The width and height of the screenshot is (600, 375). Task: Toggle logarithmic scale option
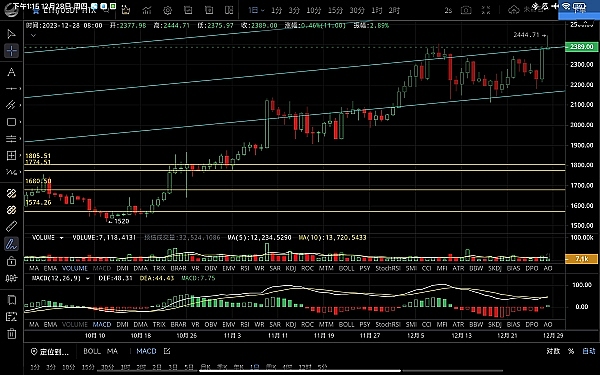coord(553,351)
